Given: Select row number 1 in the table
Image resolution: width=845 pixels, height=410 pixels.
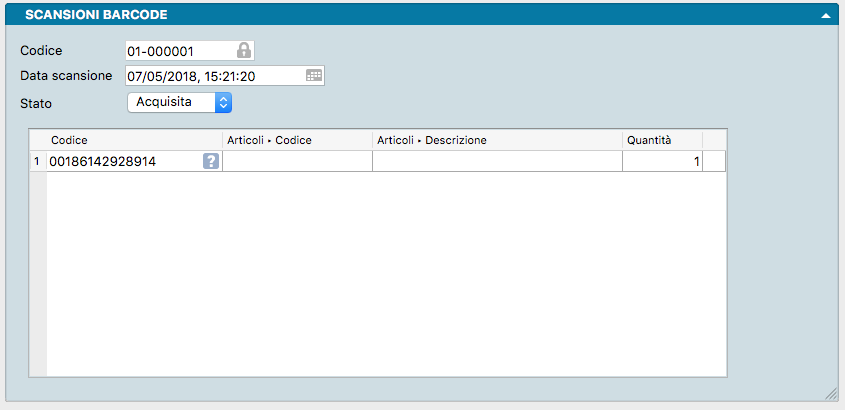Looking at the screenshot, I should coord(37,161).
